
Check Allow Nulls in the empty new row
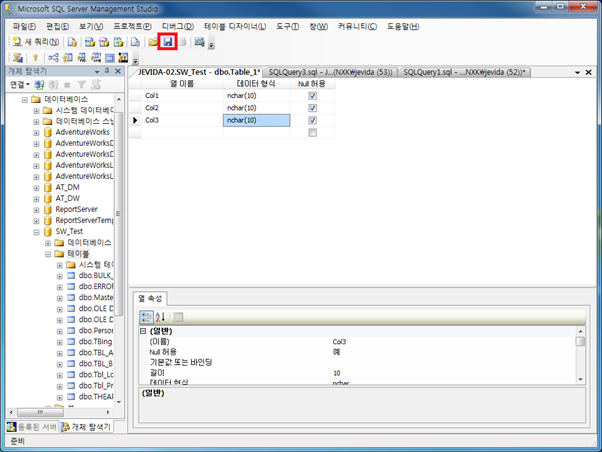point(313,132)
